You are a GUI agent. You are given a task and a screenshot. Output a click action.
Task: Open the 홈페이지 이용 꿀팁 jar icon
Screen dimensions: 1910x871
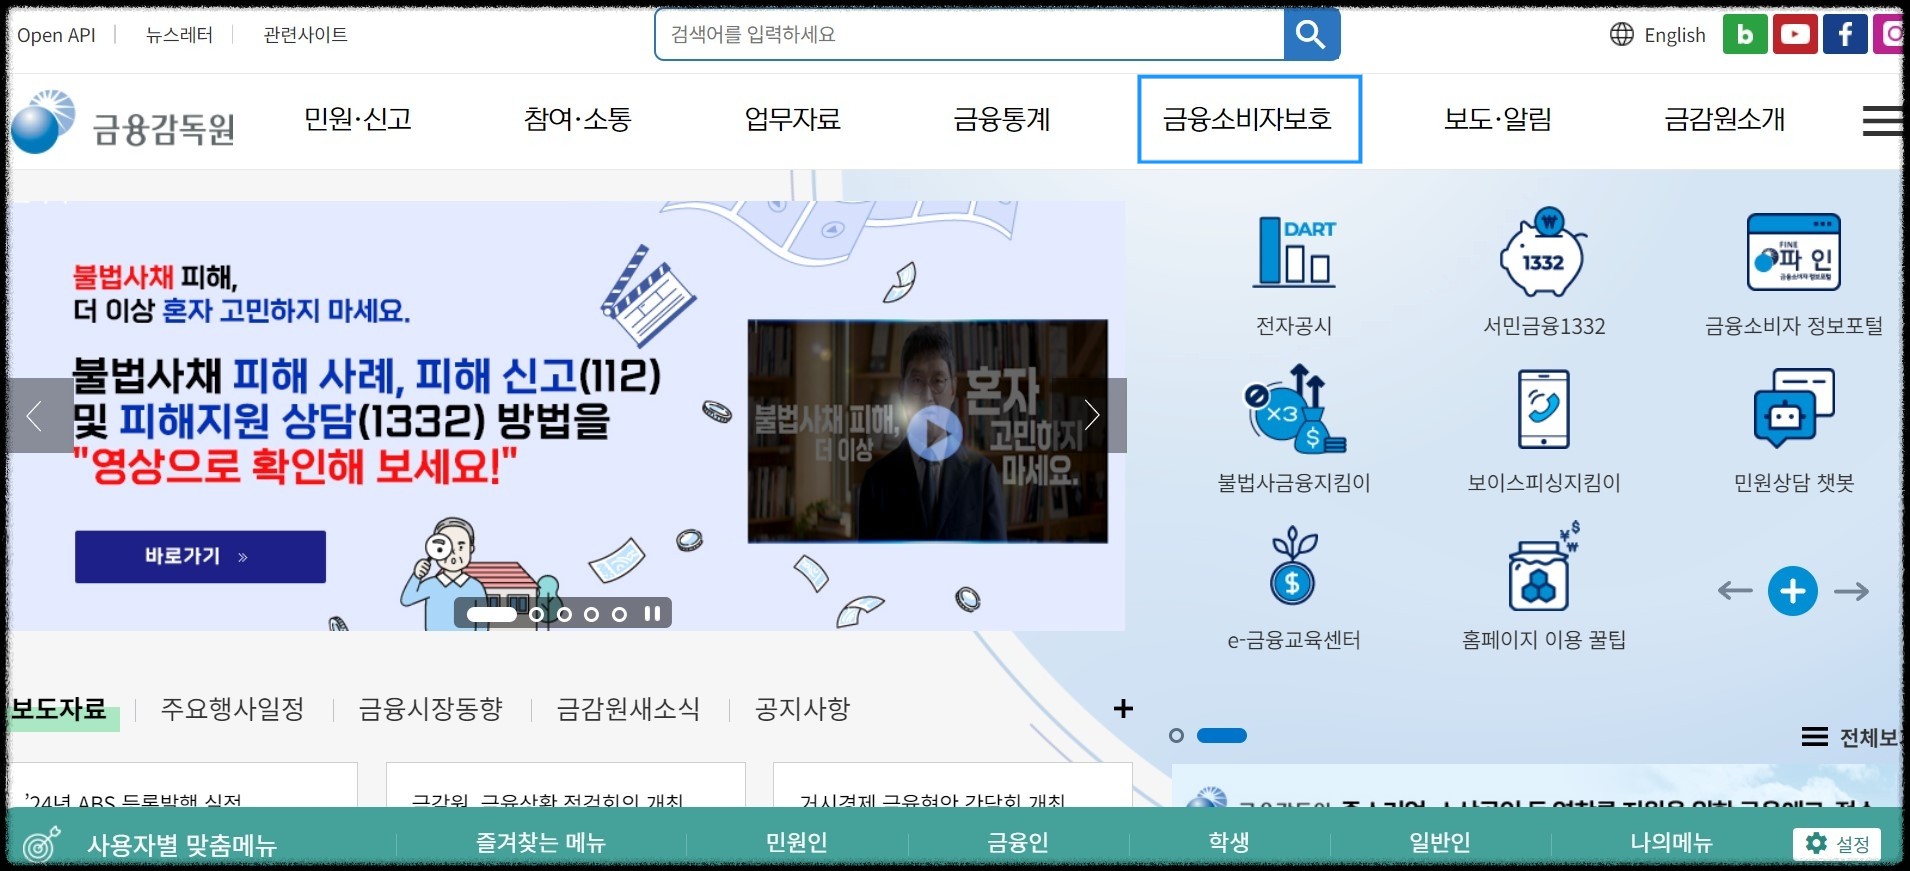click(x=1543, y=567)
